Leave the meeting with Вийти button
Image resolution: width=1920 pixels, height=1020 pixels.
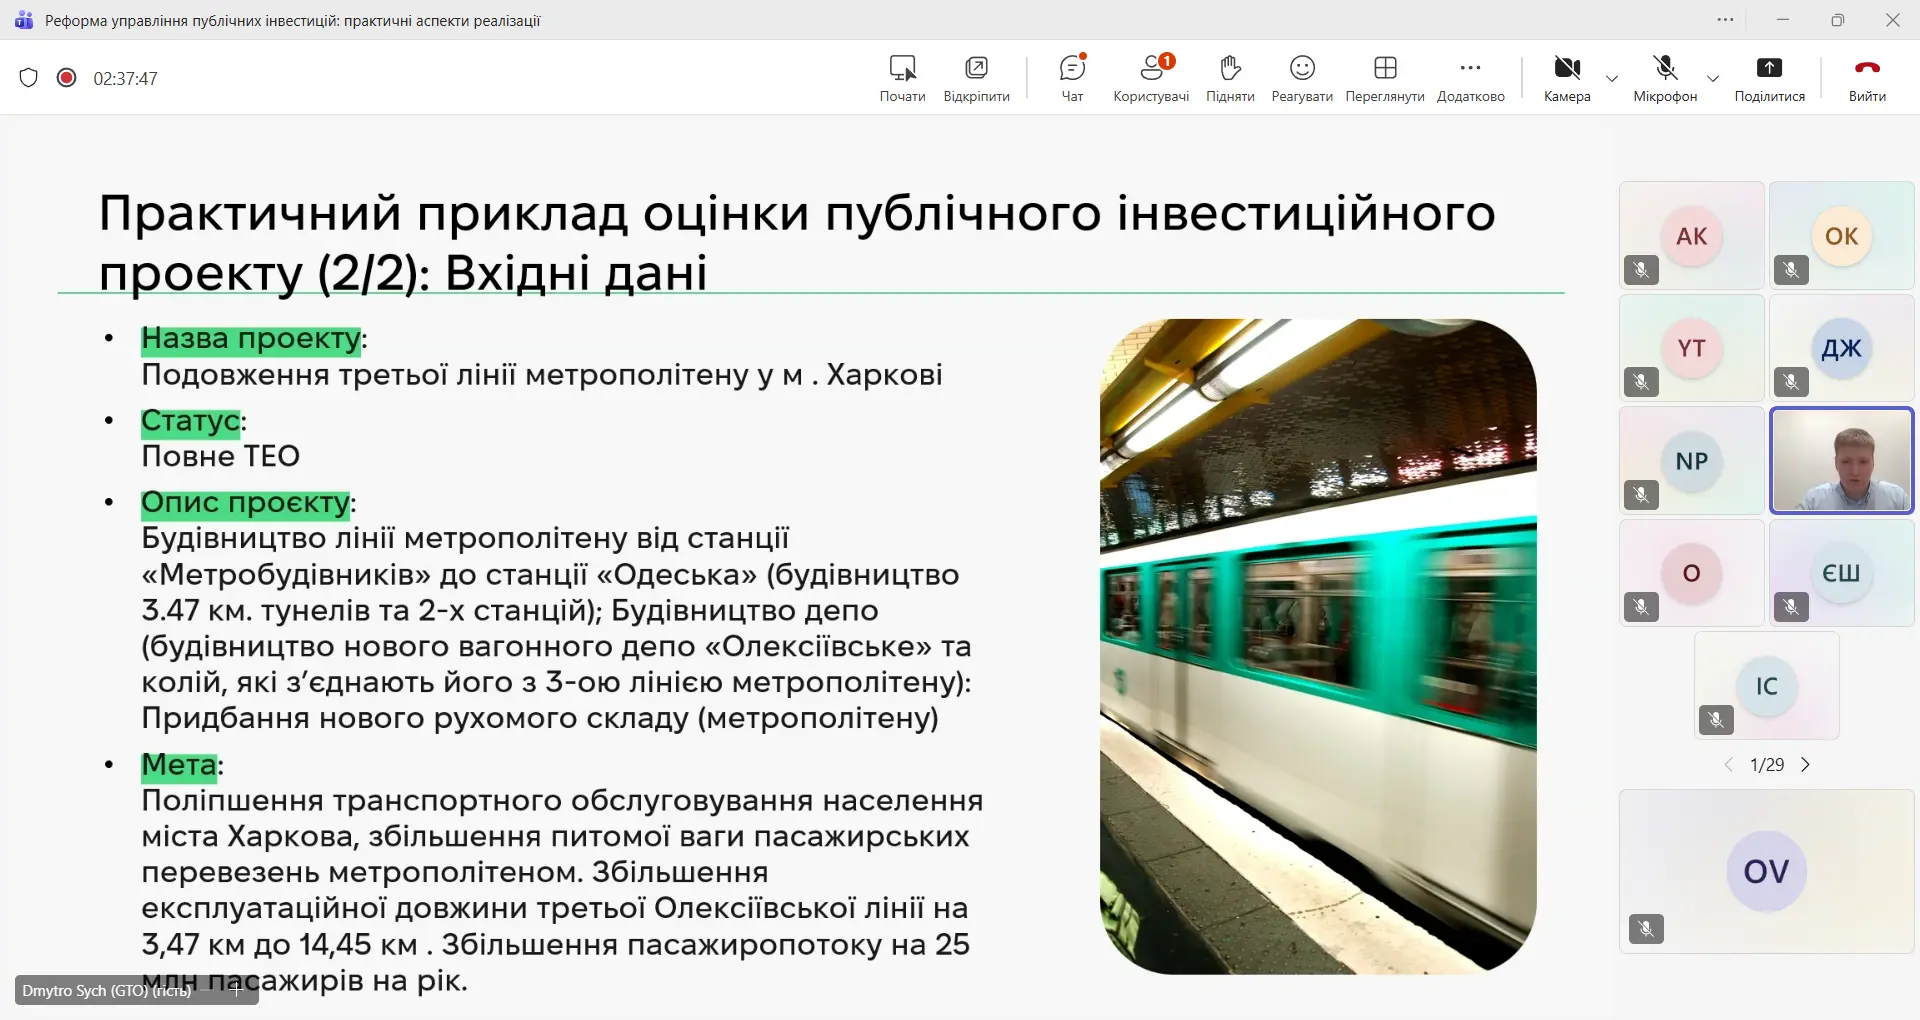coord(1867,69)
